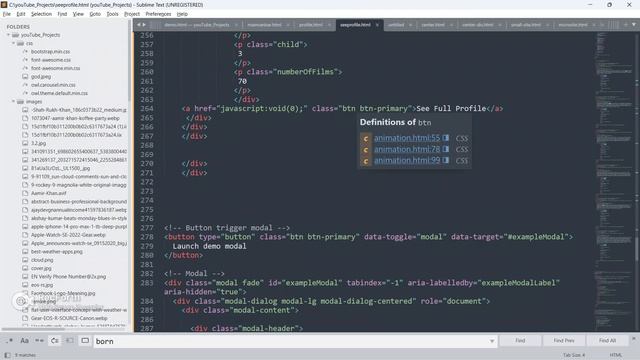Switch to the seeprofile.html tab

click(355, 25)
